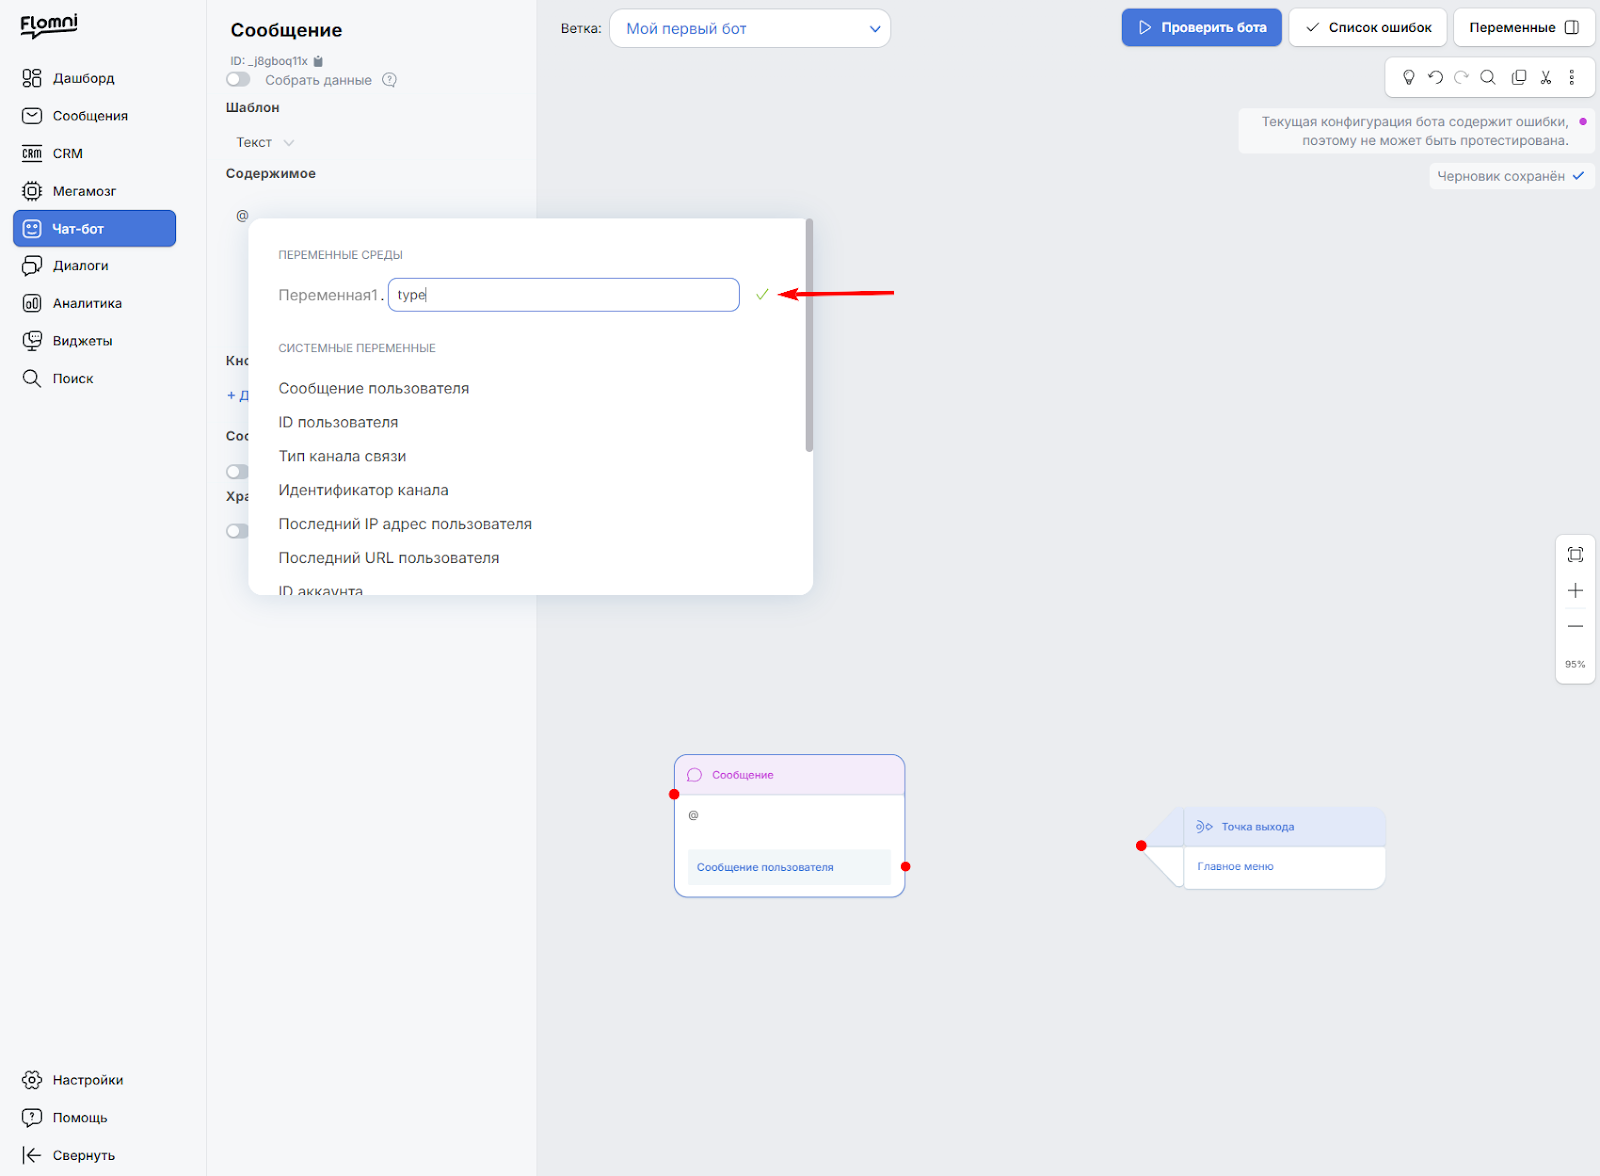Click the Переменная1 name input field
Screen dimensions: 1600x1176
pyautogui.click(x=563, y=295)
